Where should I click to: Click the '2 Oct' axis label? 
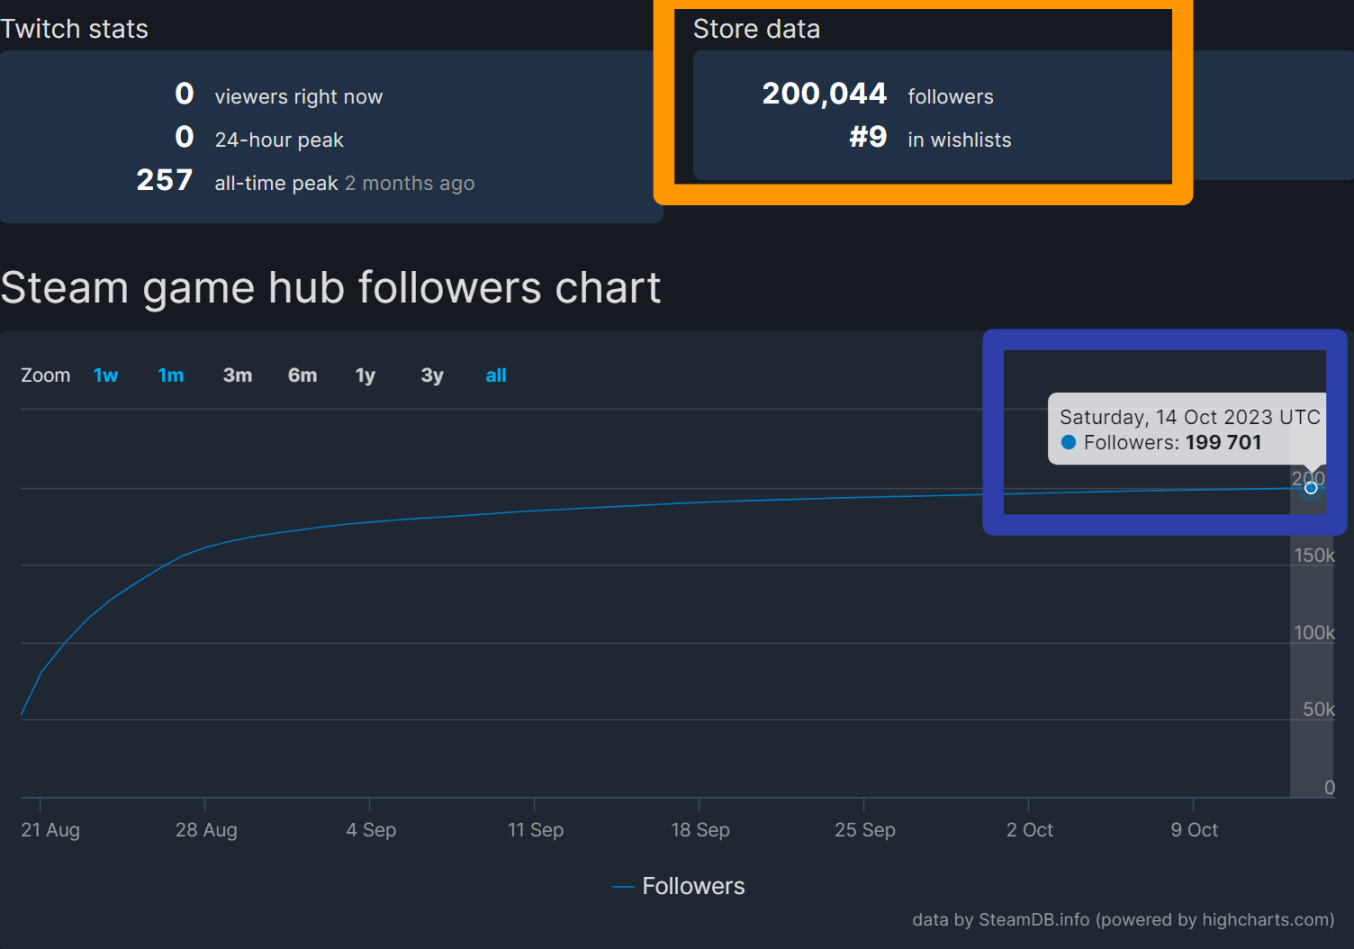point(1030,830)
